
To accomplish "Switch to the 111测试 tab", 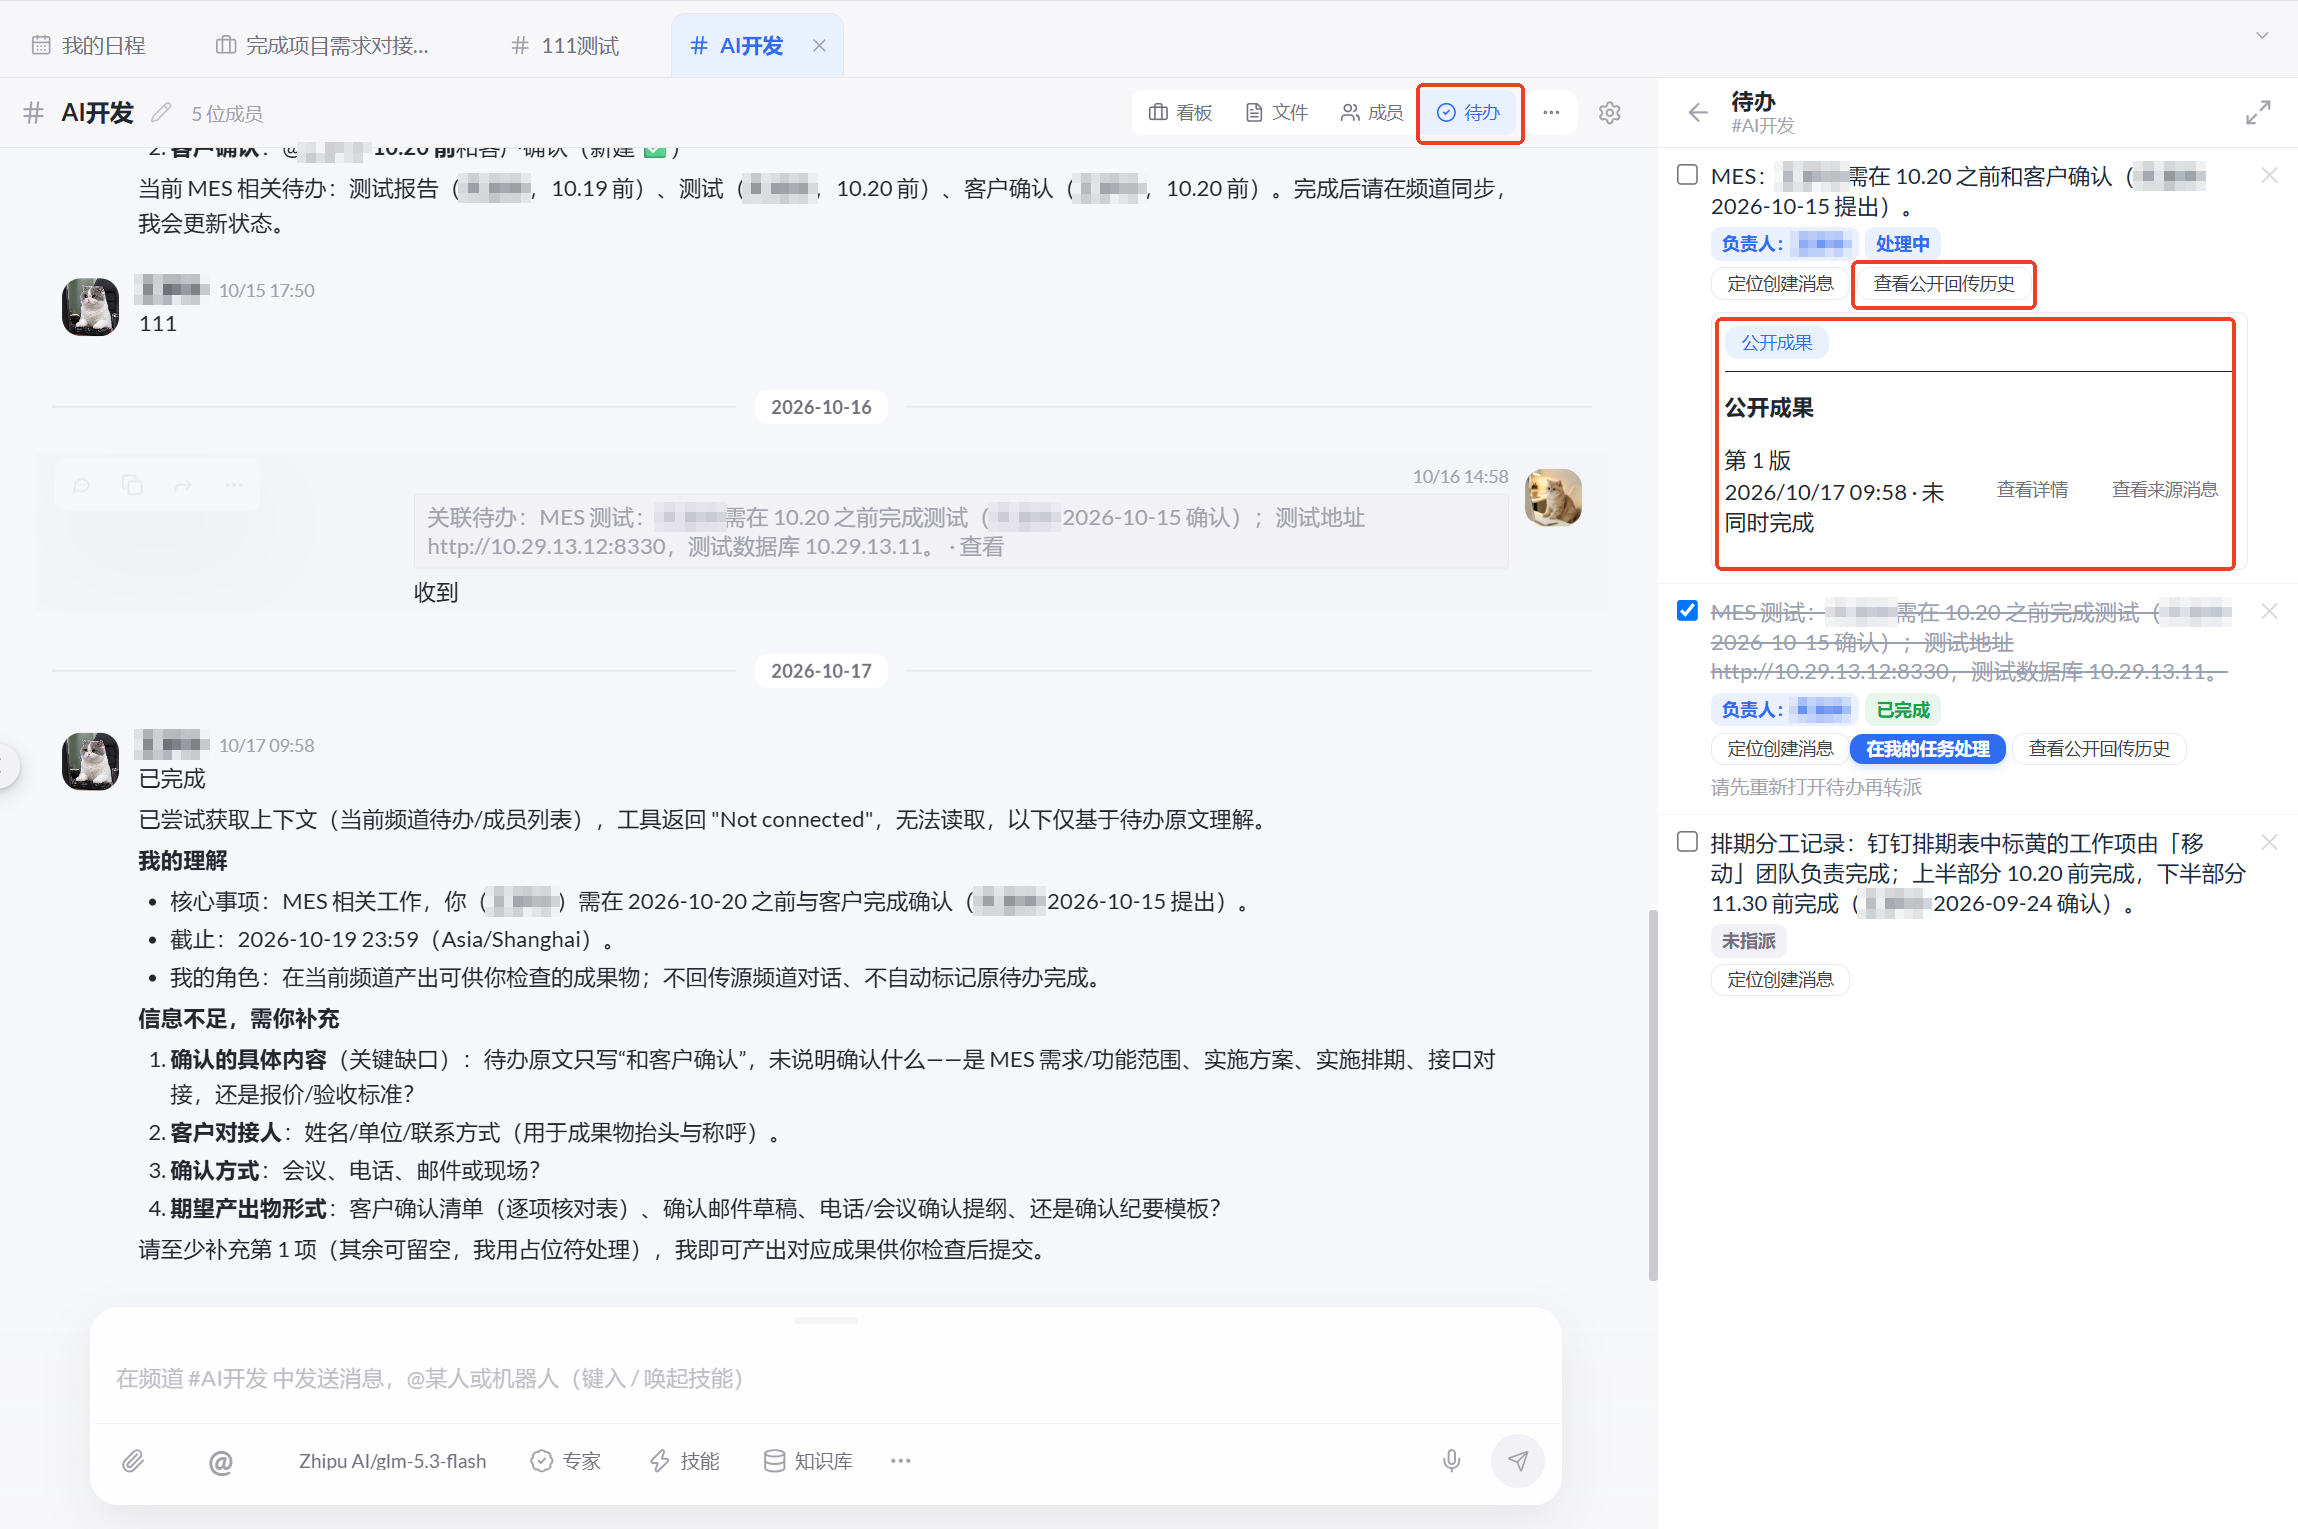I will point(565,46).
